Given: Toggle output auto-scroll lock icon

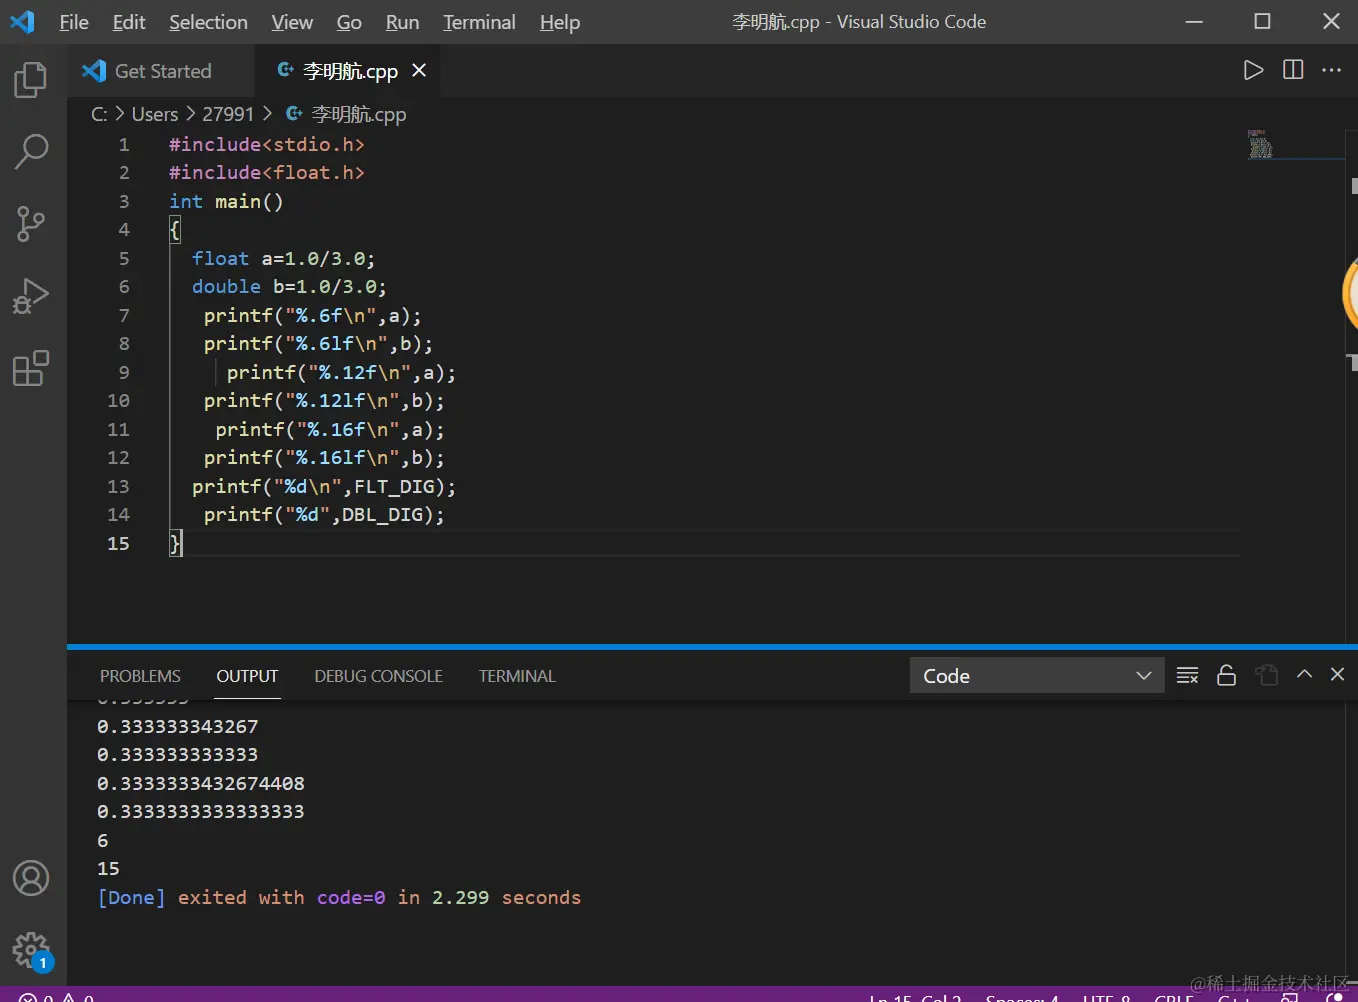Looking at the screenshot, I should pyautogui.click(x=1226, y=675).
